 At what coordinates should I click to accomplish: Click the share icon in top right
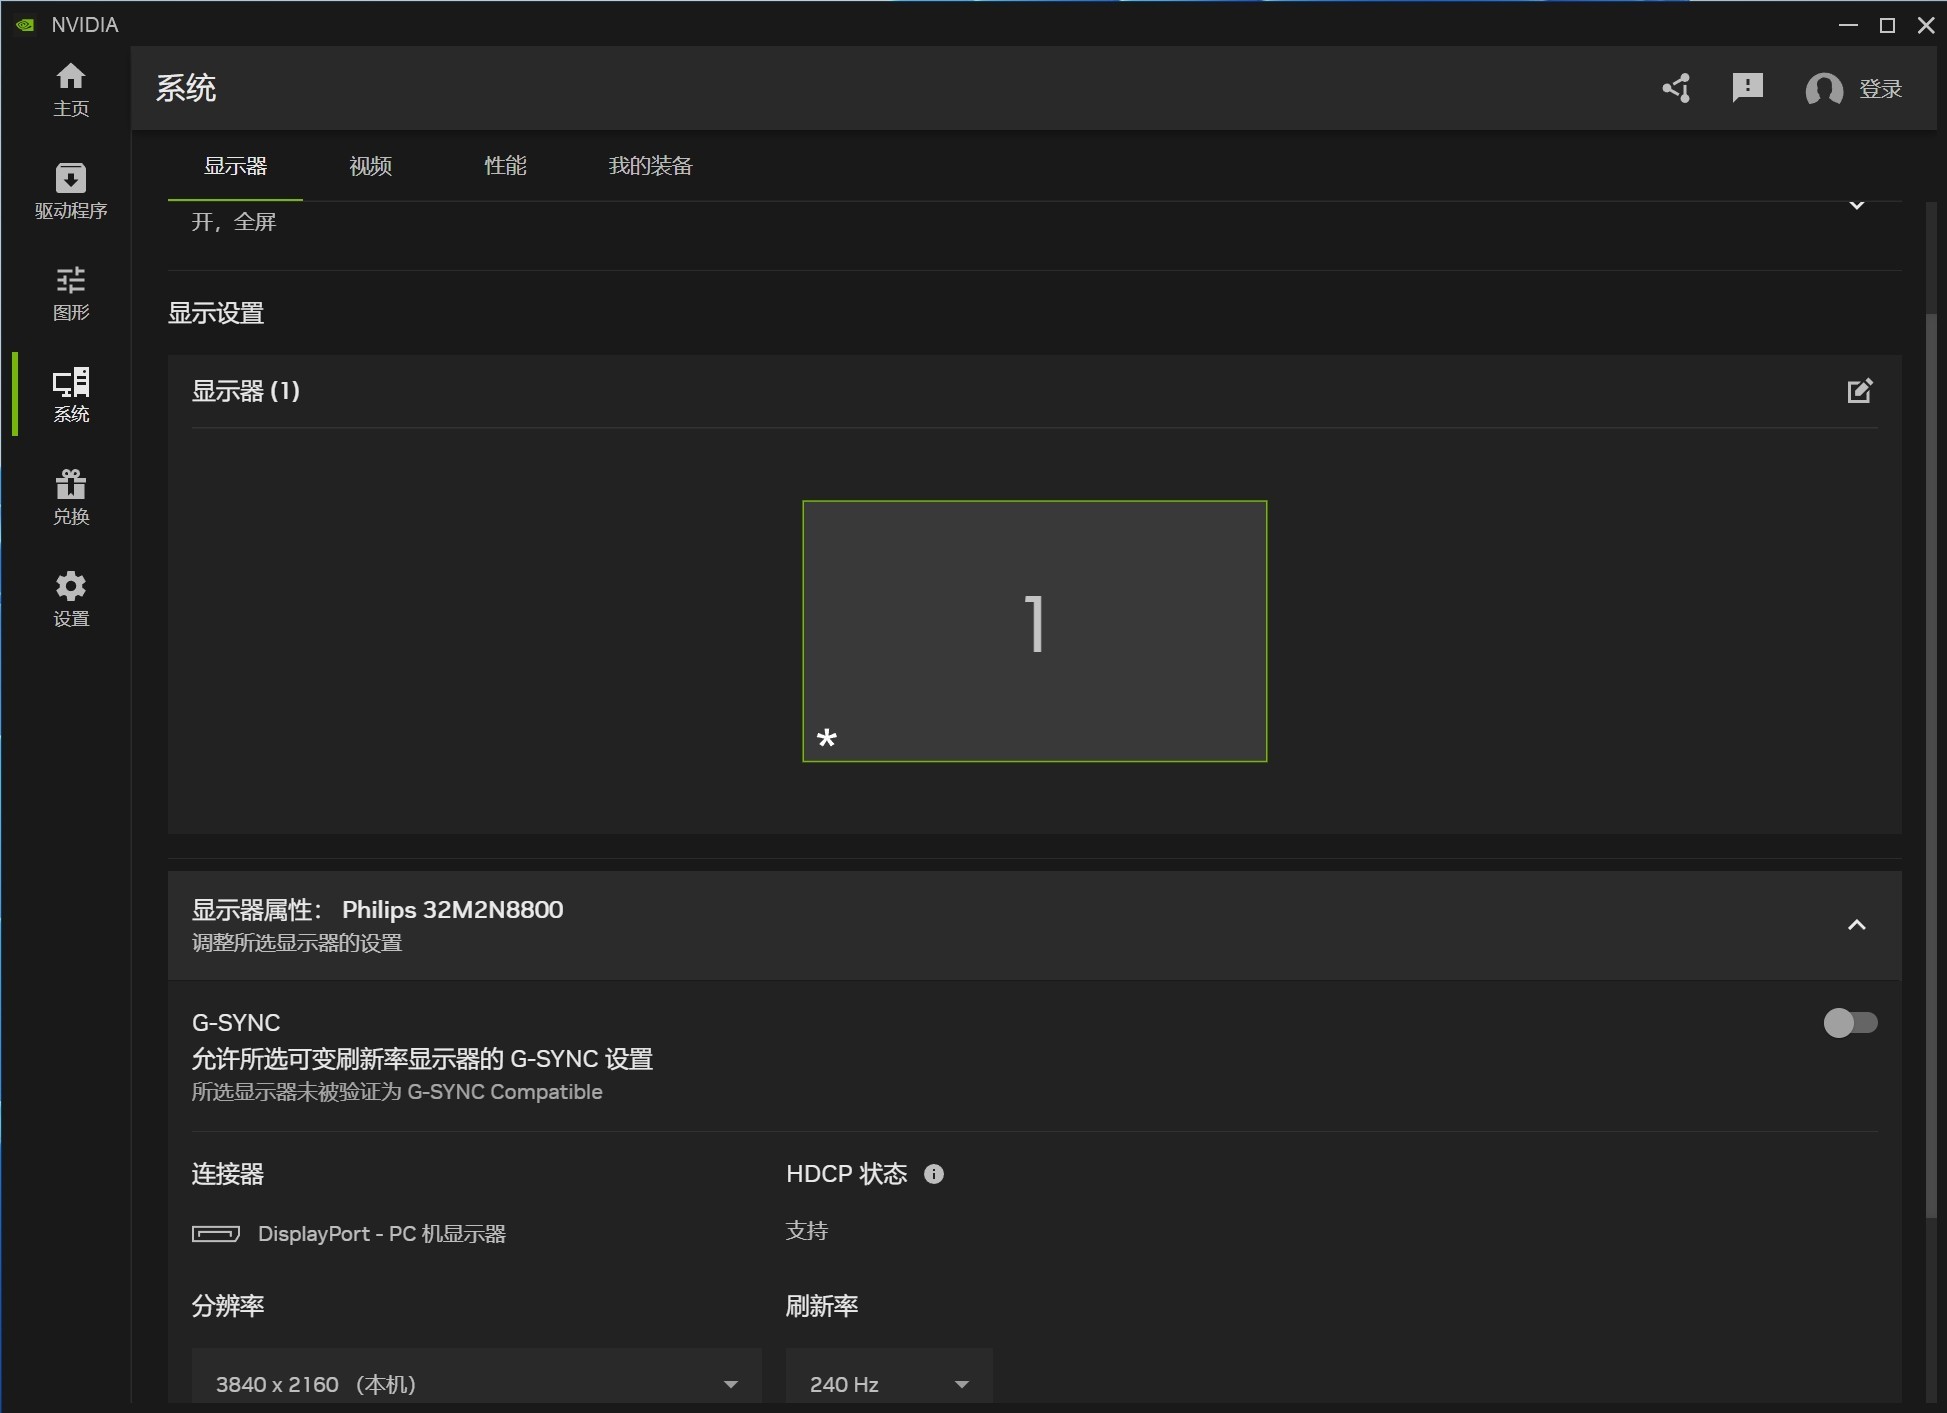click(x=1675, y=88)
